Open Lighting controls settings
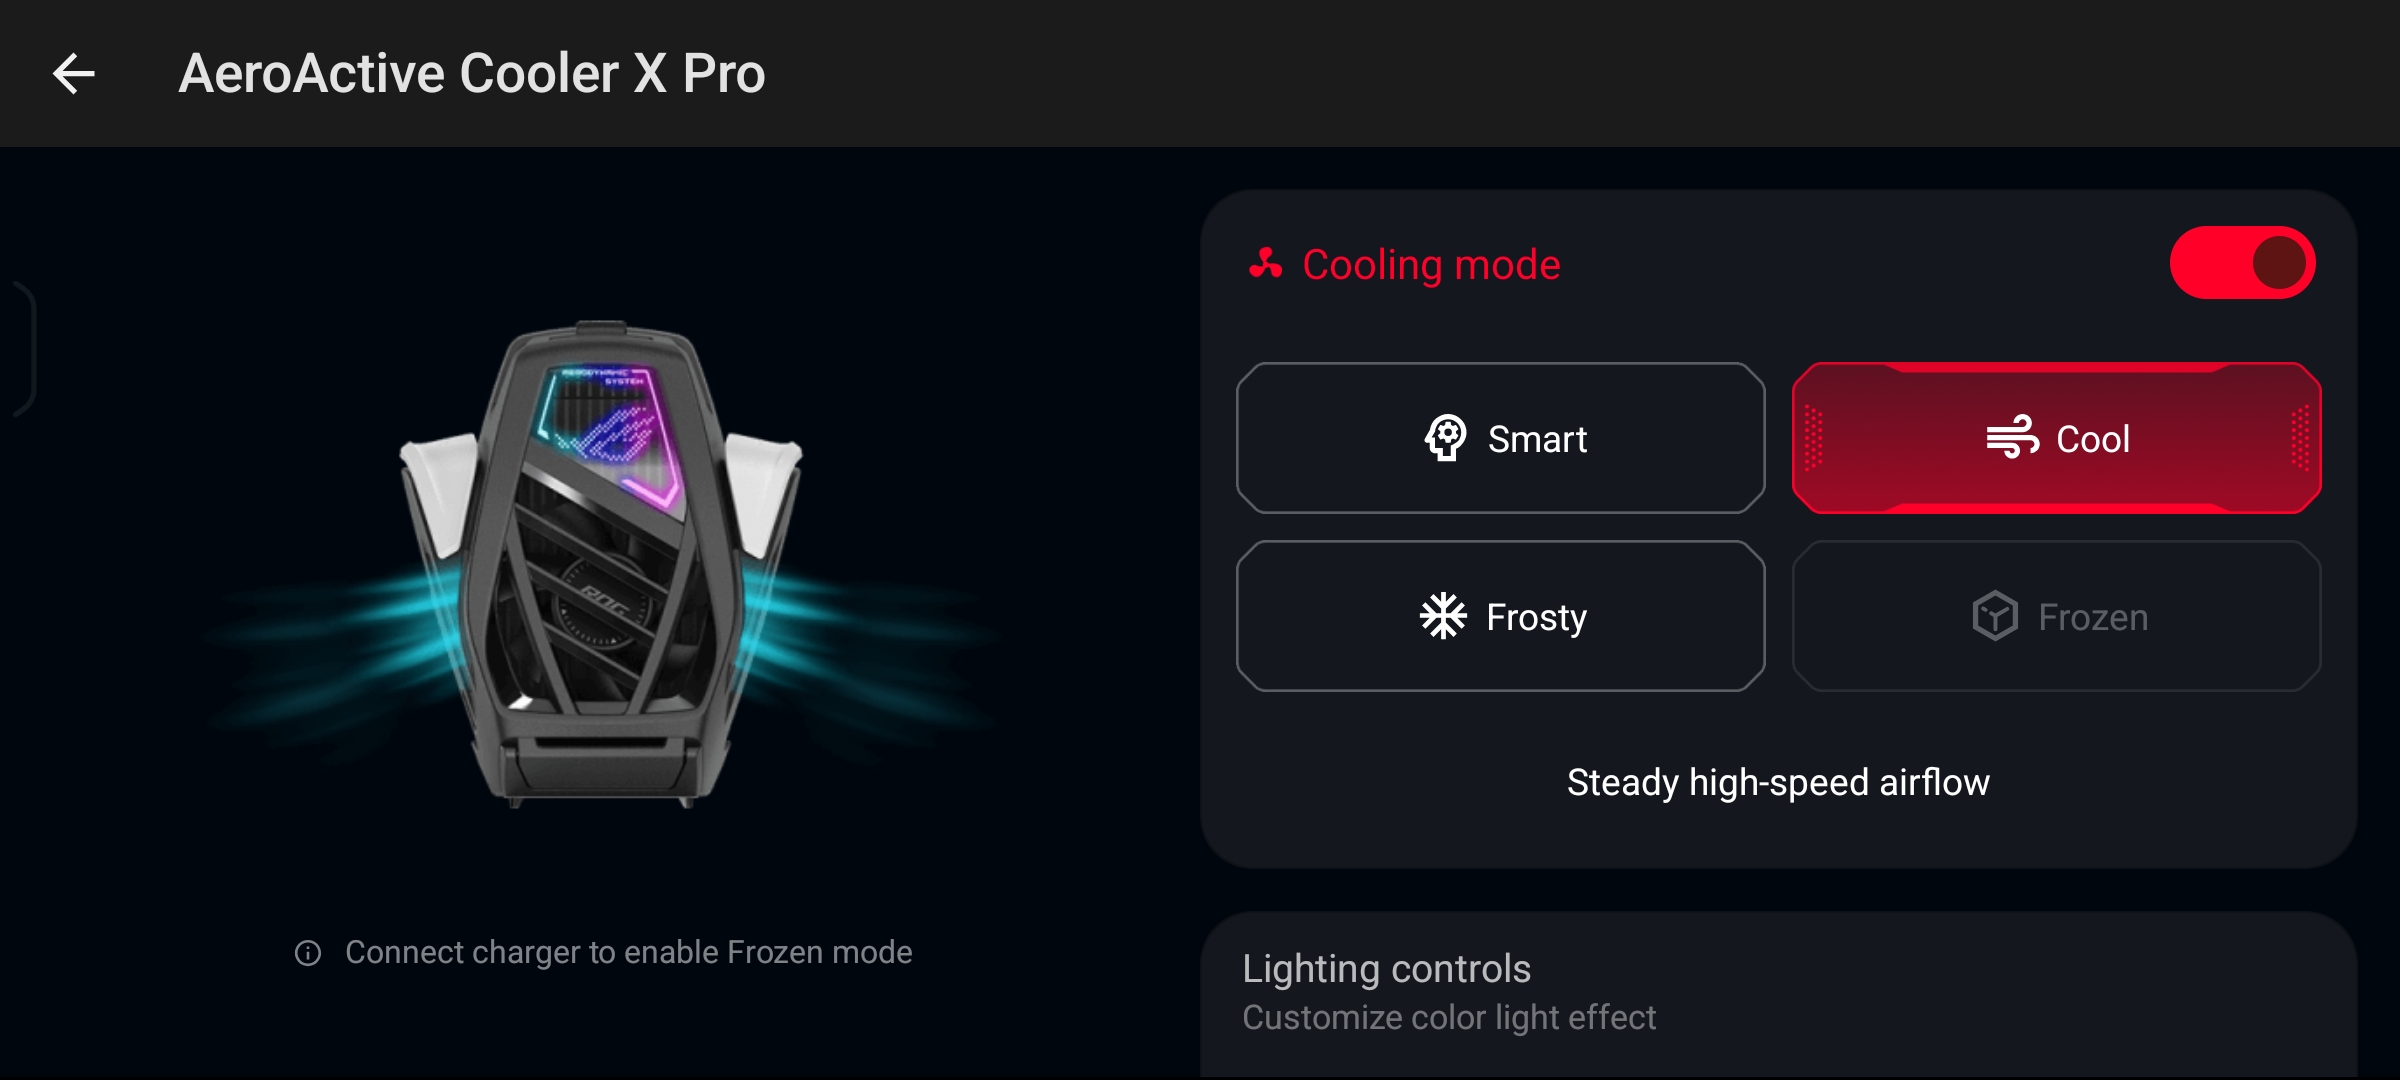2400x1080 pixels. pos(1778,992)
